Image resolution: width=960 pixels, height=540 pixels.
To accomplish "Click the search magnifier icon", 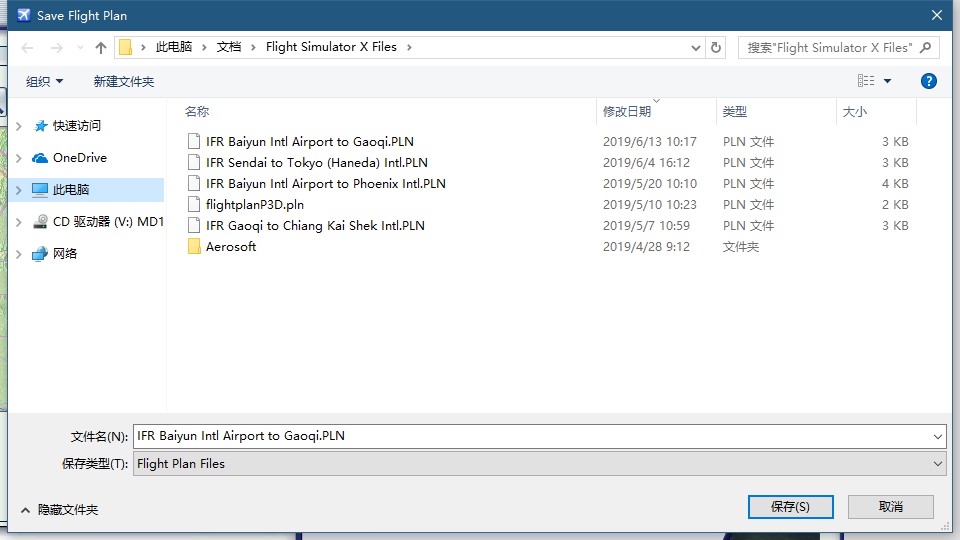I will pyautogui.click(x=926, y=47).
